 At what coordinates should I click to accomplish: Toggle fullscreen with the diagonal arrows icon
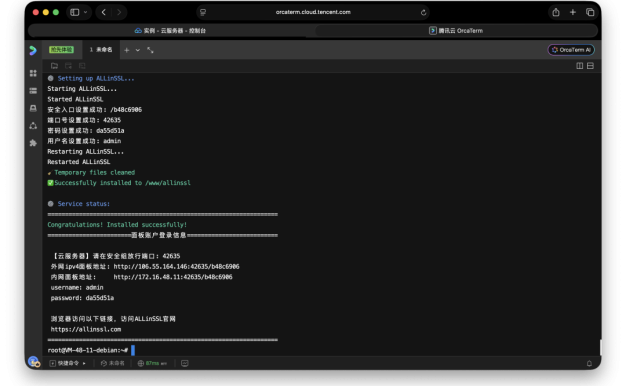coord(150,50)
